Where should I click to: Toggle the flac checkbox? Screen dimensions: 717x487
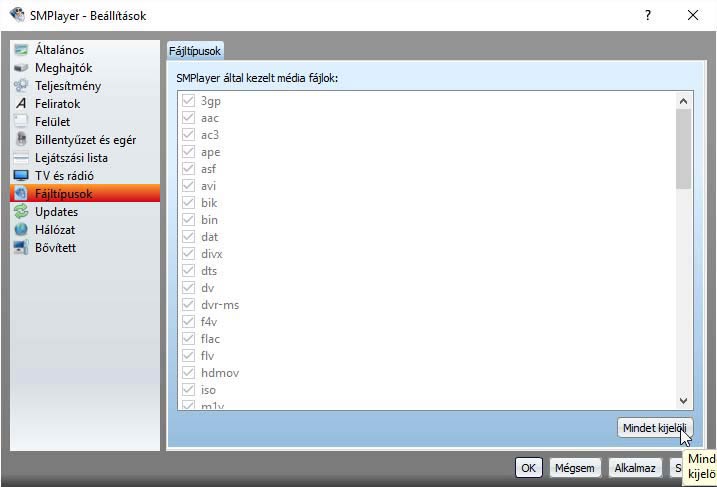pos(188,338)
